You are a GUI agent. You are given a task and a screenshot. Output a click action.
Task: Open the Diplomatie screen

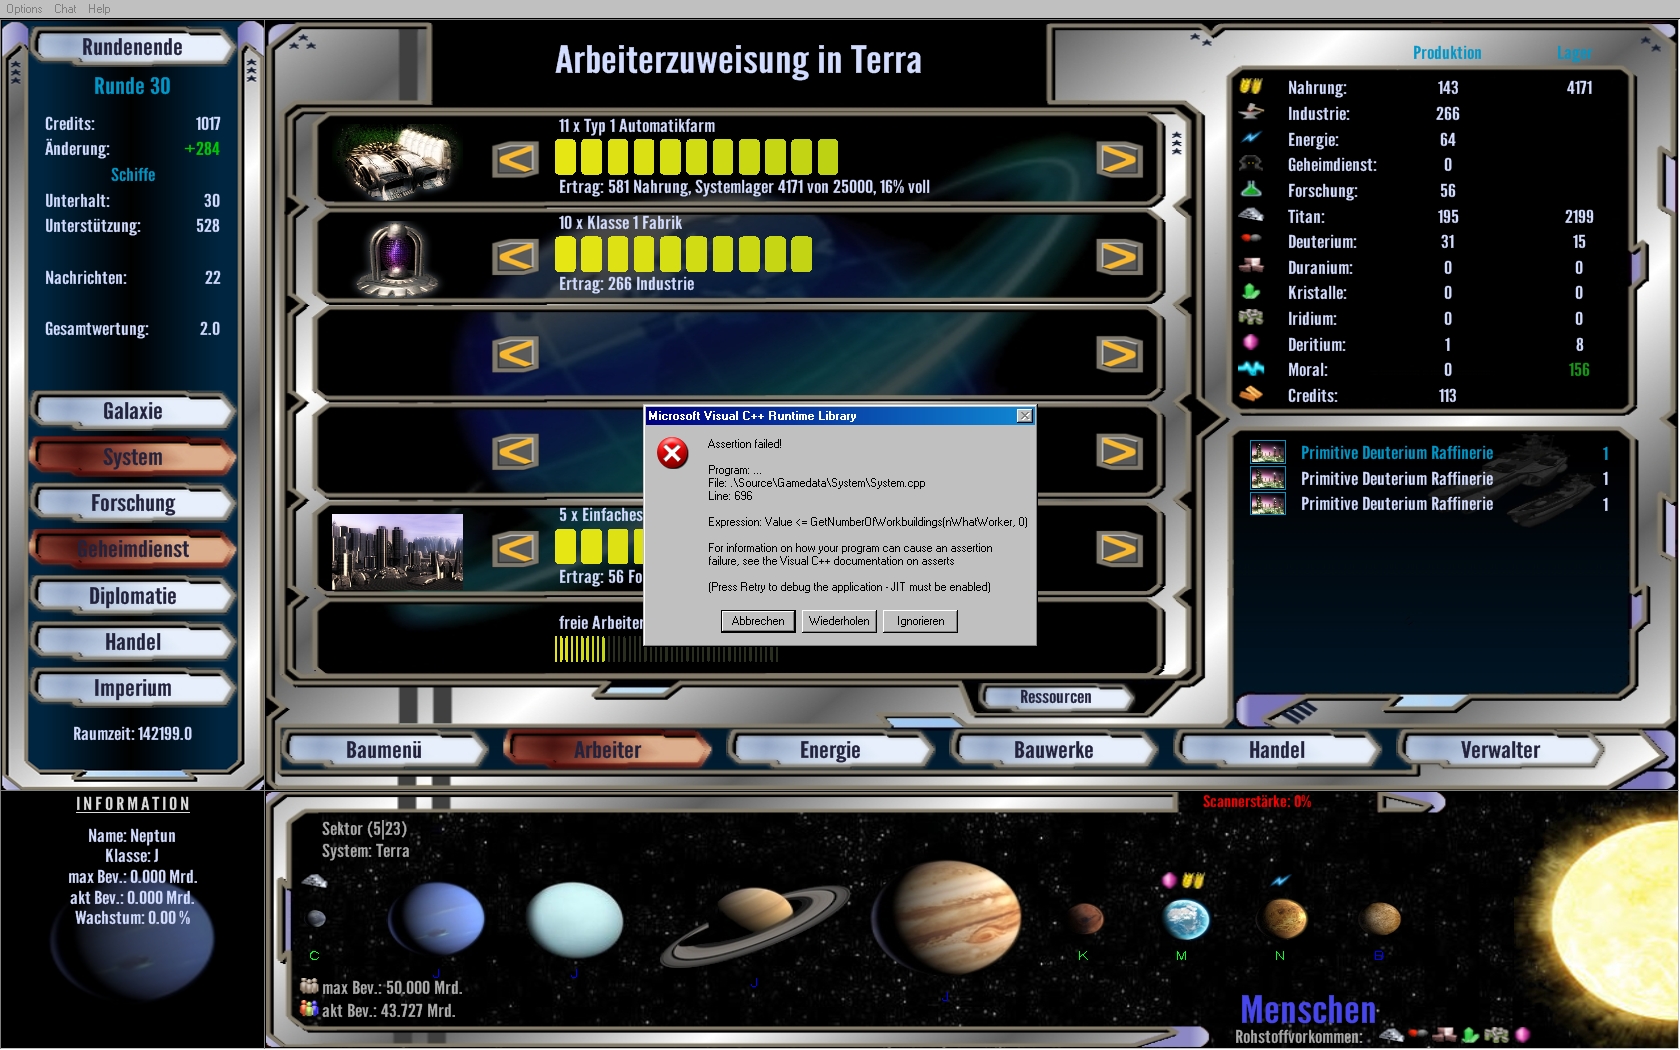click(x=132, y=596)
